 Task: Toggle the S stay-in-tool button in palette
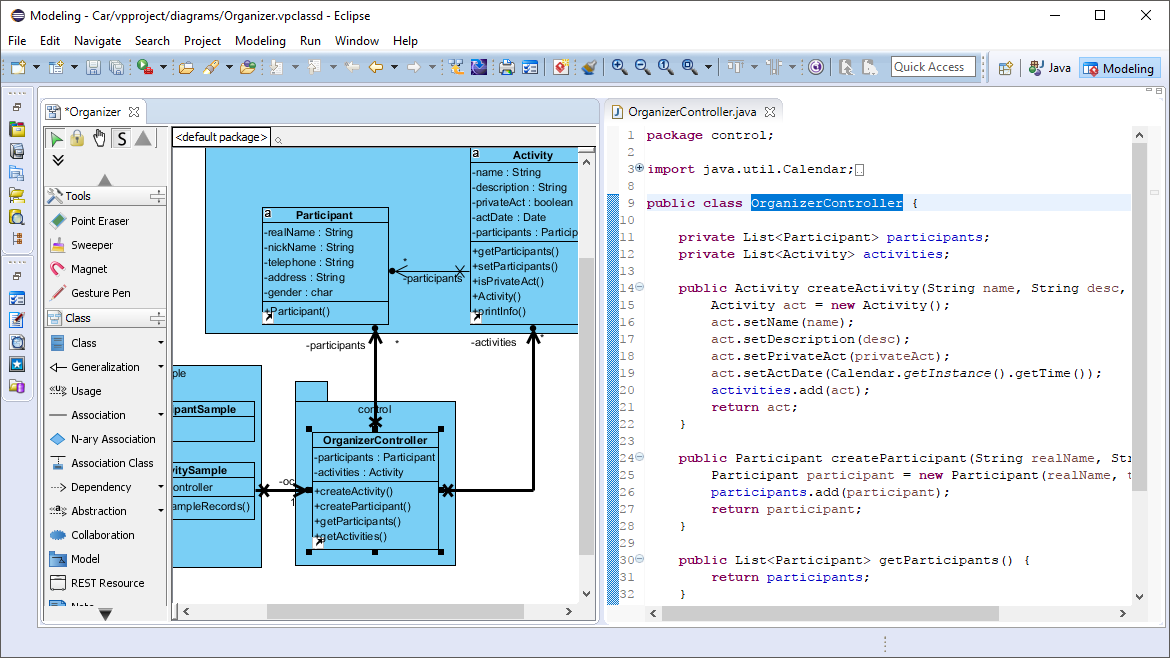click(x=122, y=138)
